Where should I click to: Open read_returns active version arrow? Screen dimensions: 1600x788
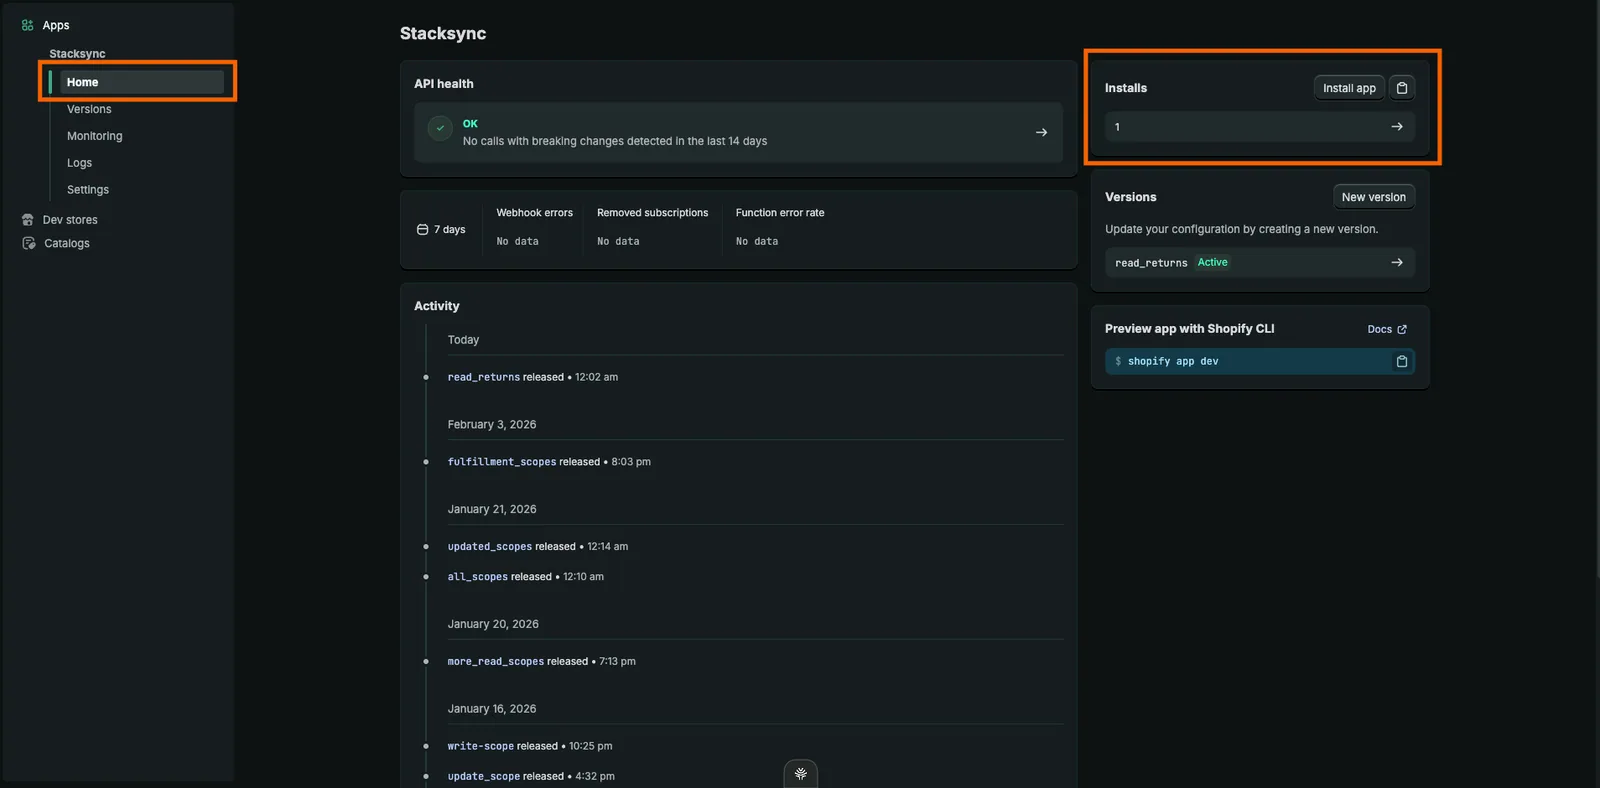tap(1397, 262)
